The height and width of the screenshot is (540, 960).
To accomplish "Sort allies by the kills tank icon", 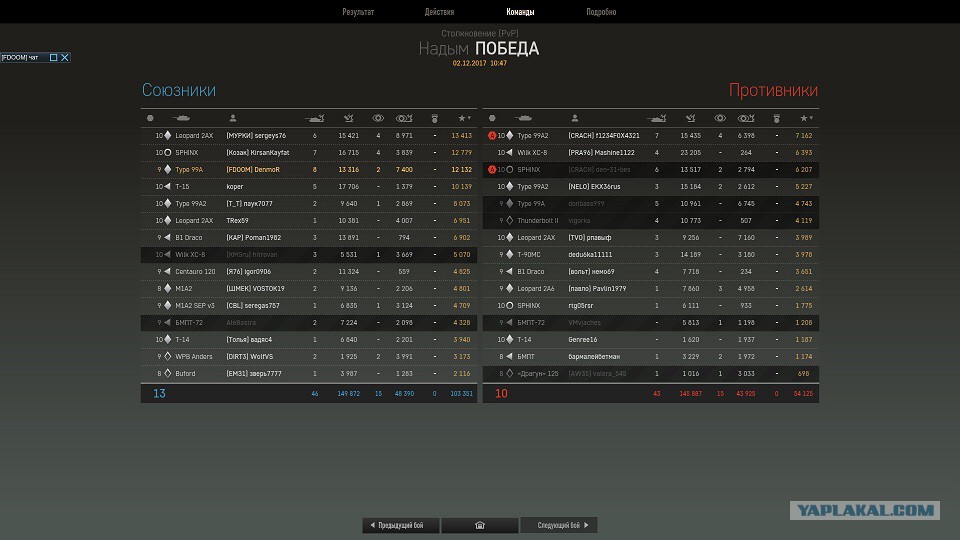I will pyautogui.click(x=315, y=118).
